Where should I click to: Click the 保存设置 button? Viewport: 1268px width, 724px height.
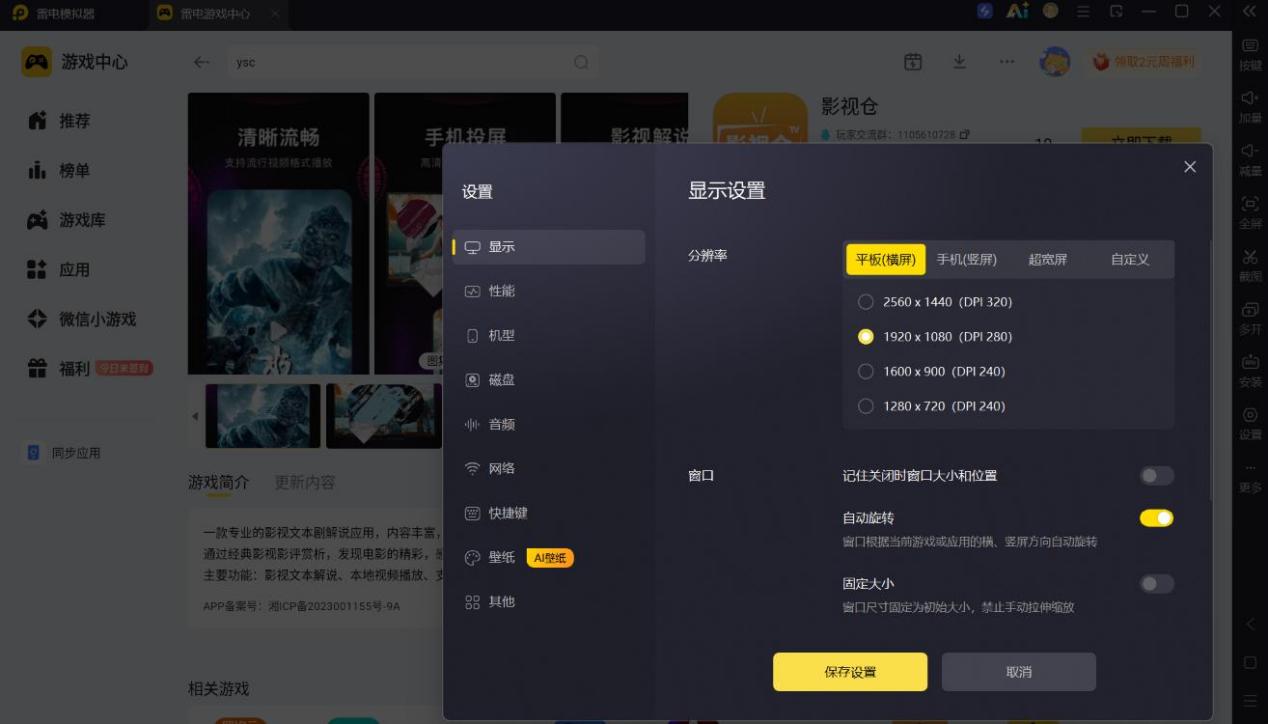850,672
